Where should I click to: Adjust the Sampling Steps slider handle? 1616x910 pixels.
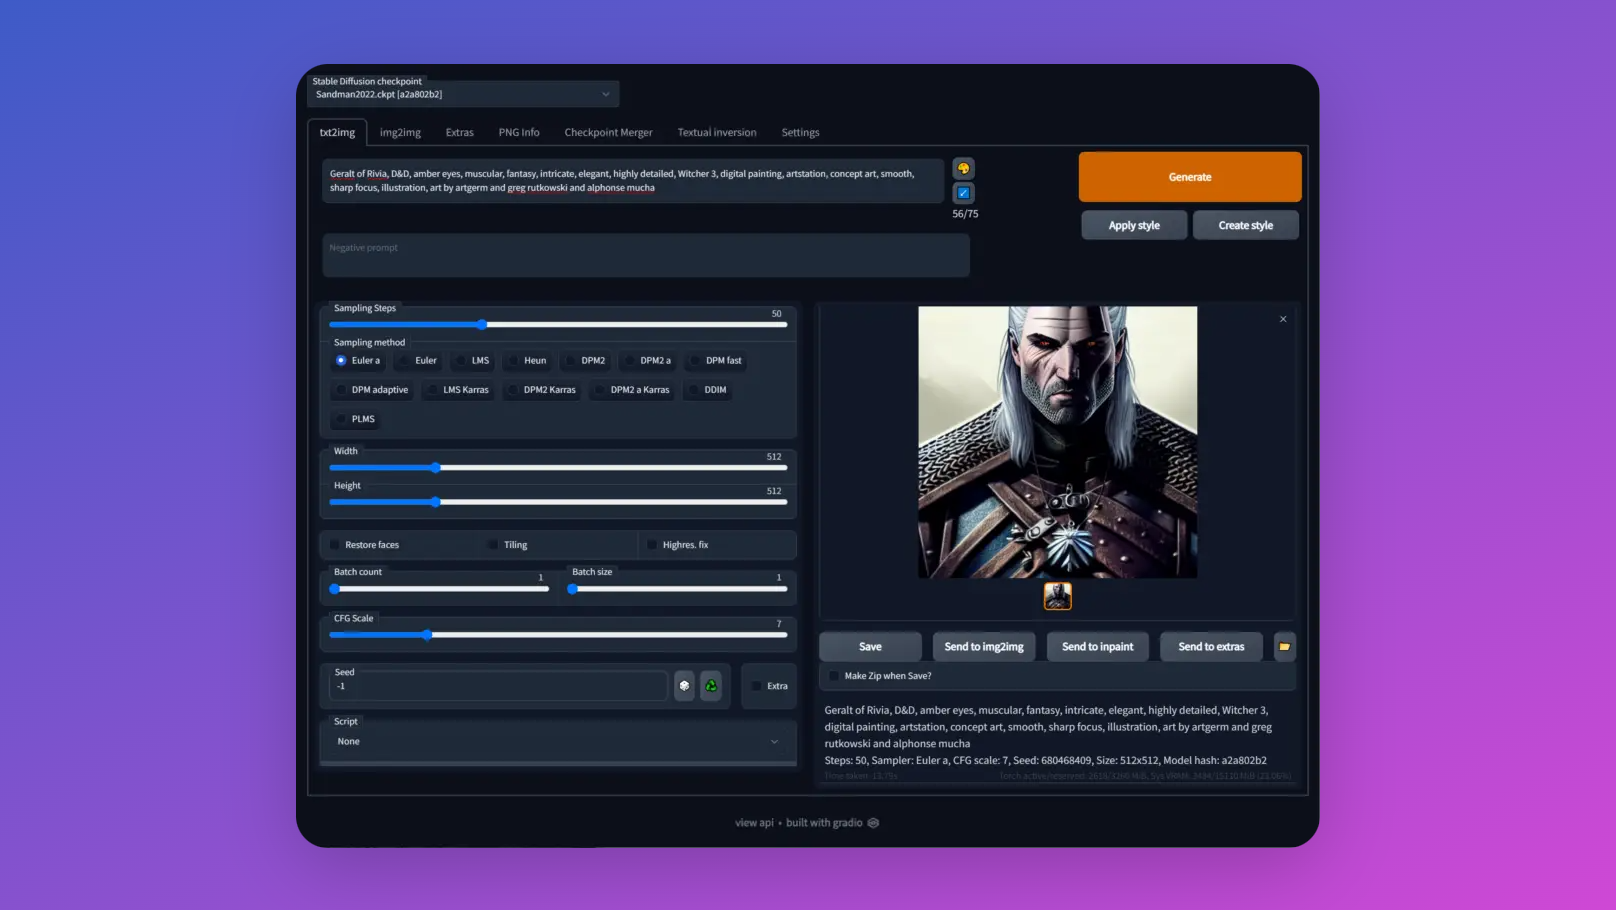[x=482, y=324]
